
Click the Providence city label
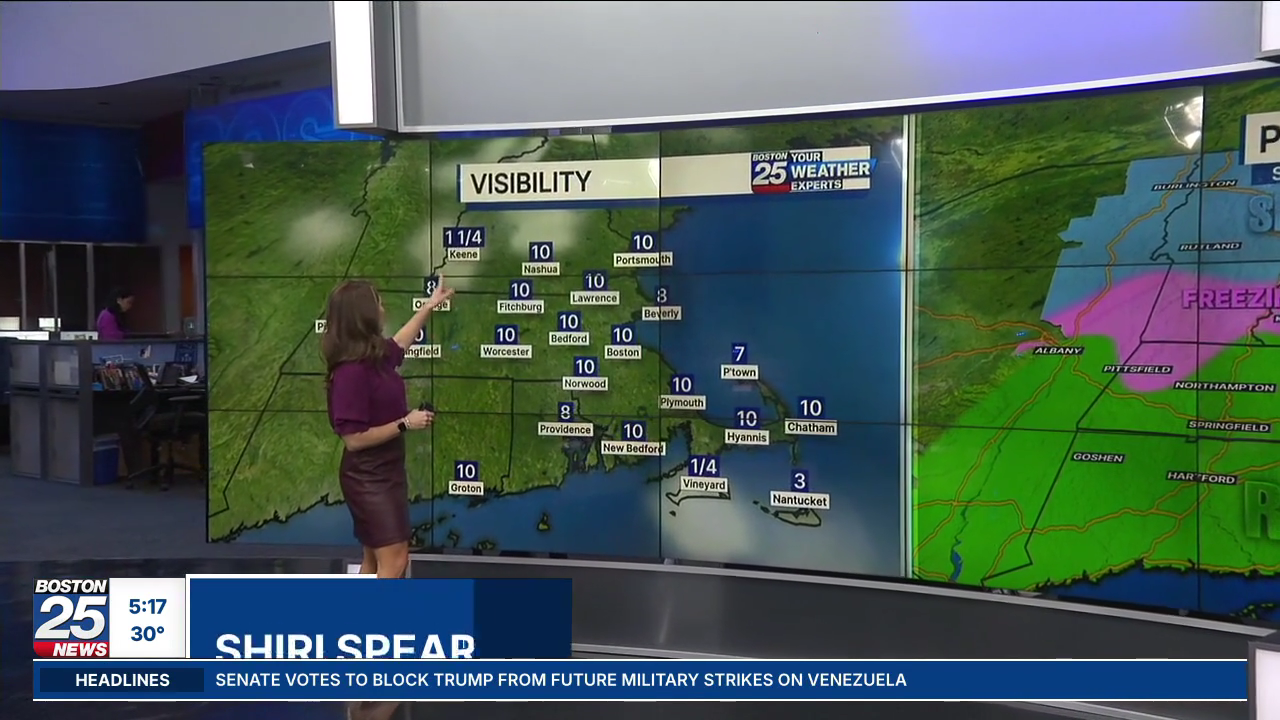pyautogui.click(x=565, y=430)
